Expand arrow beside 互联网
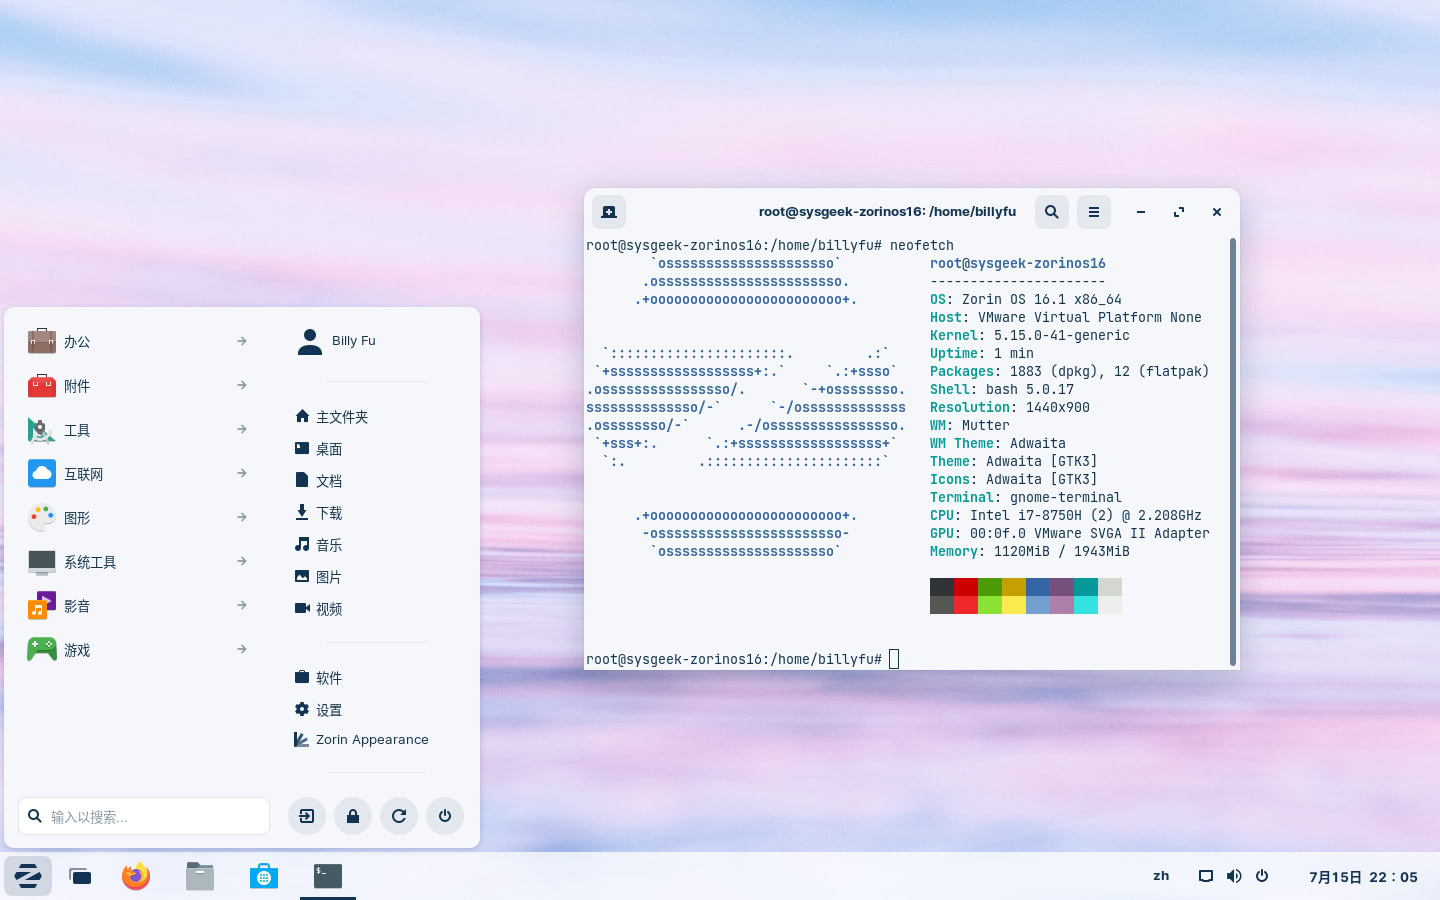 242,473
